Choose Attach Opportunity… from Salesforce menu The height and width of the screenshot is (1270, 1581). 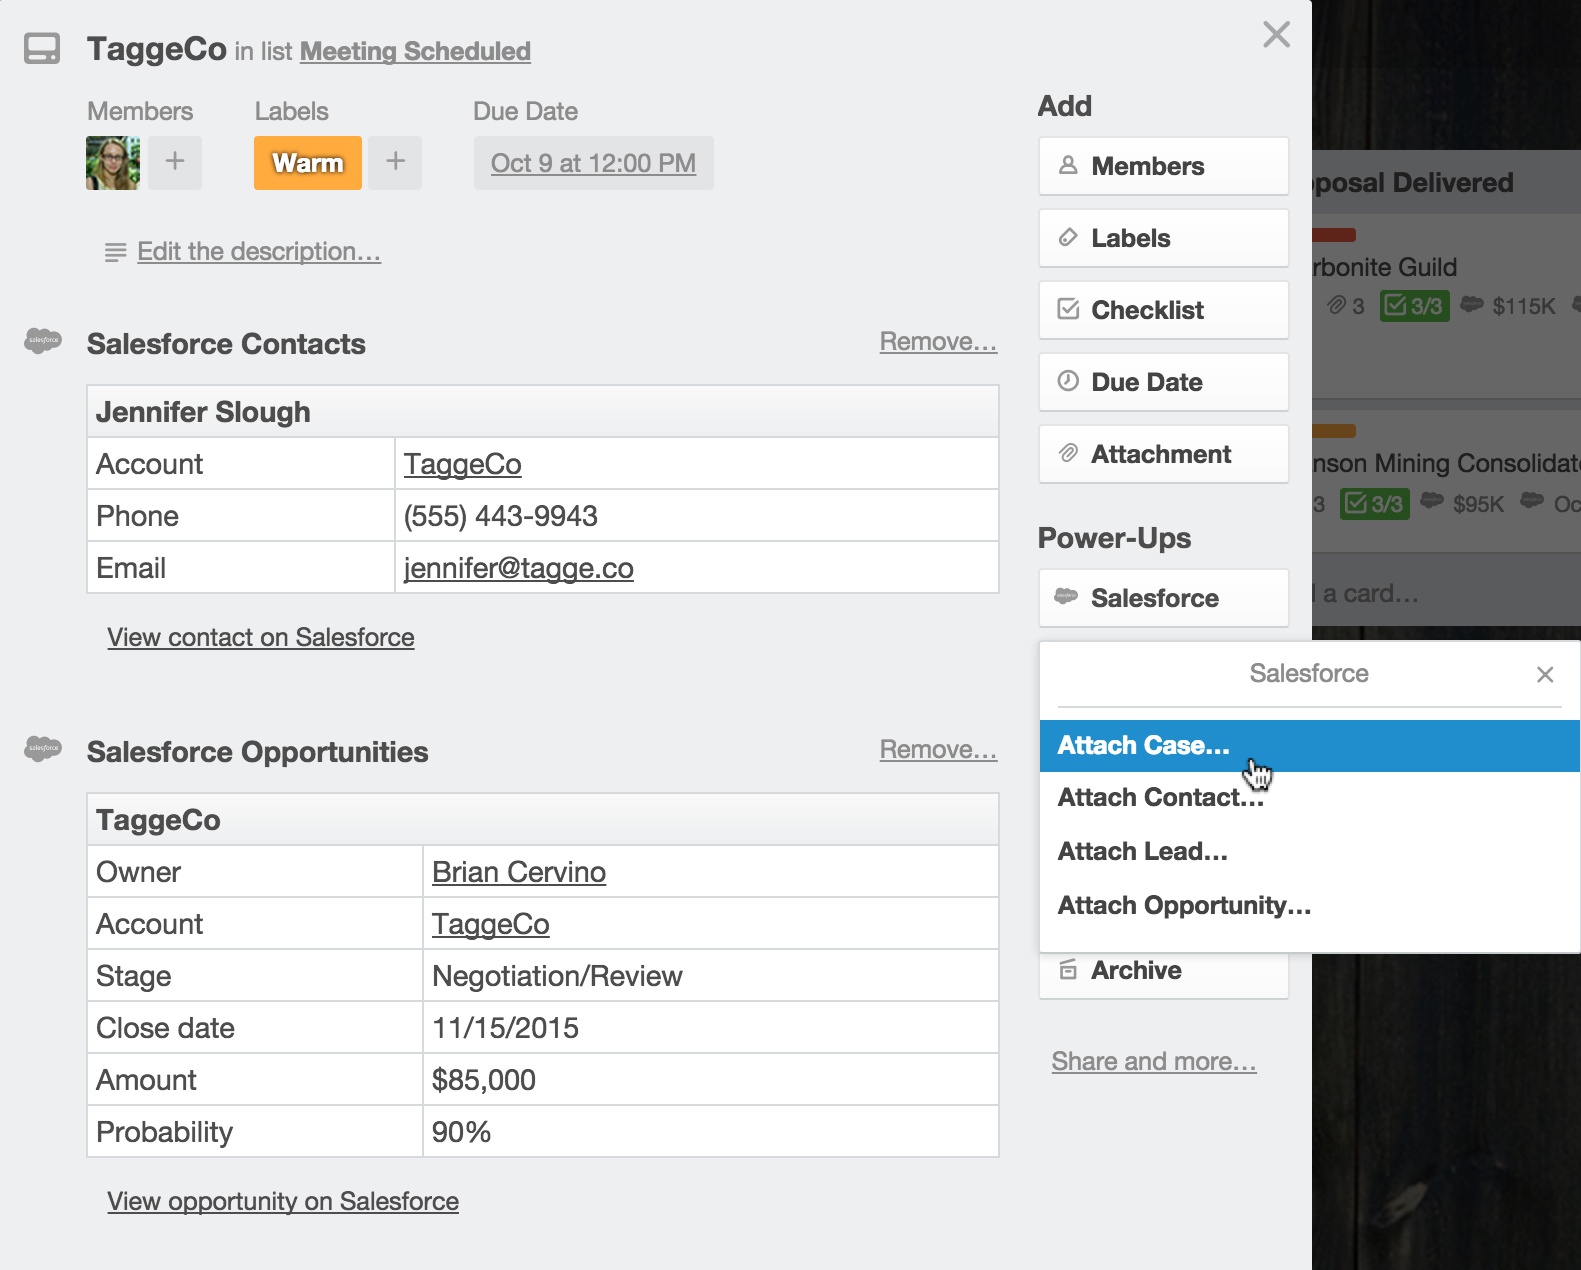click(x=1309, y=906)
